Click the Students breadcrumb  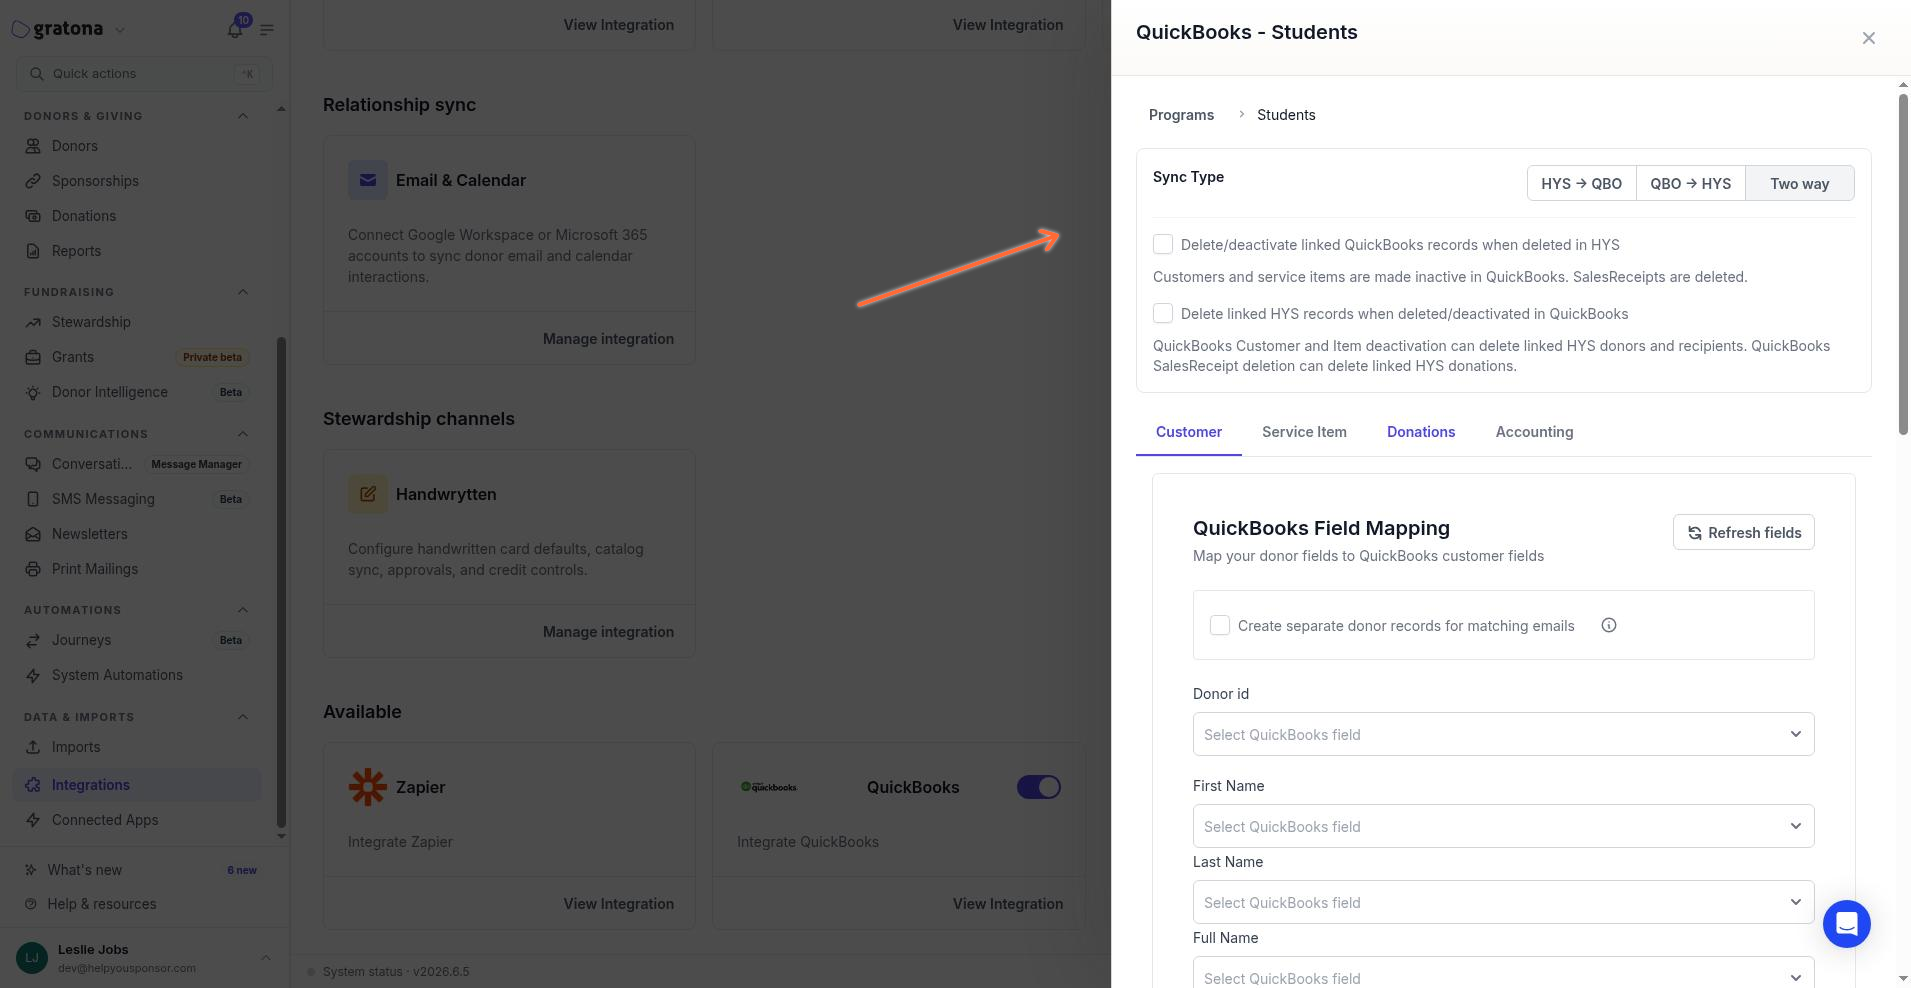(1286, 115)
